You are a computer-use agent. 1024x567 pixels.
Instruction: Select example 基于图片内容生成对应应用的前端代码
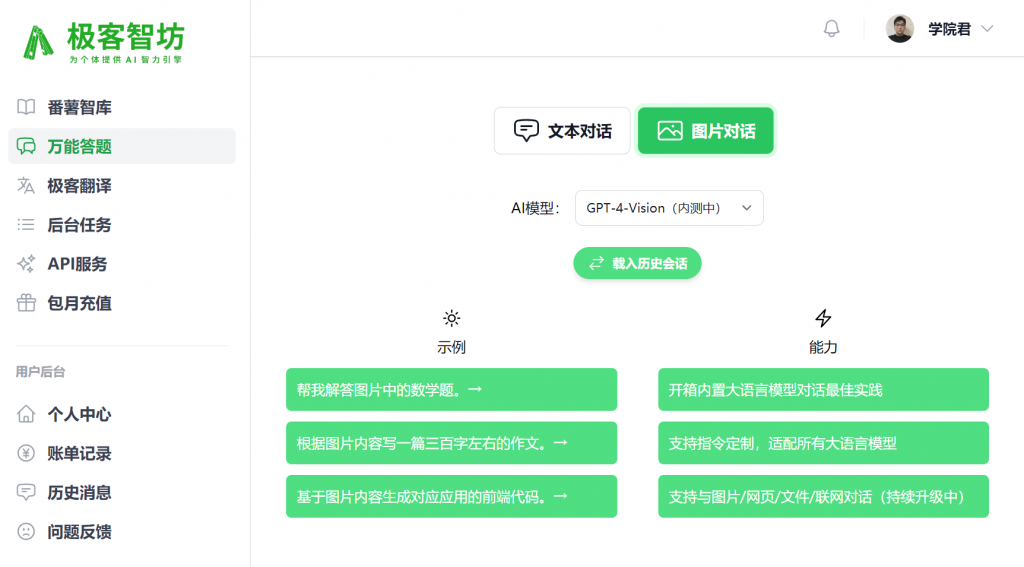pos(451,496)
